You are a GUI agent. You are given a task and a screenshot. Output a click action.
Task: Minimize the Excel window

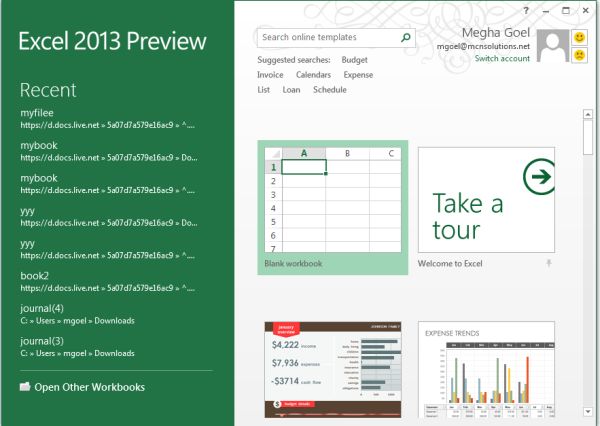pos(546,11)
